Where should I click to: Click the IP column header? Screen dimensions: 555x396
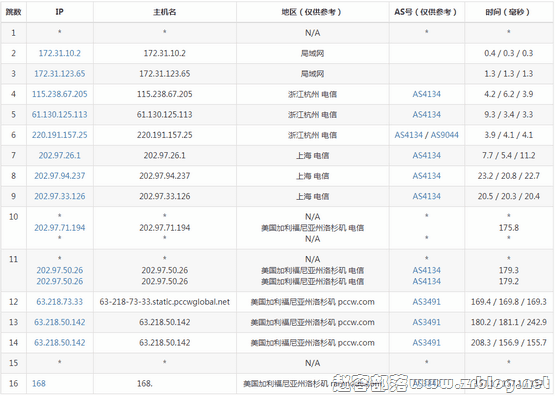tap(59, 12)
